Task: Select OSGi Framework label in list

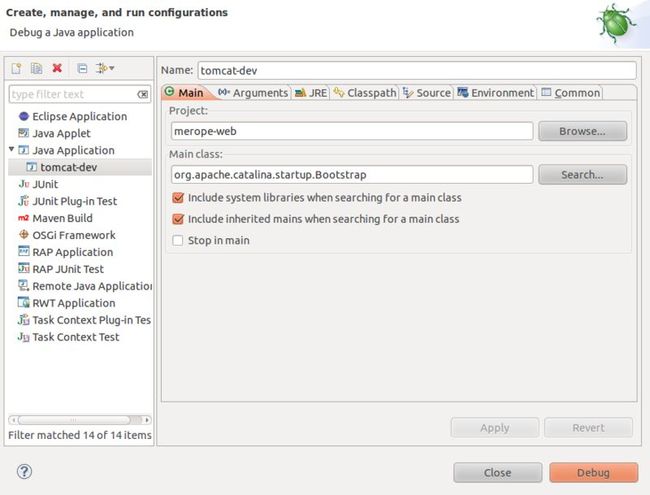Action: 74,235
